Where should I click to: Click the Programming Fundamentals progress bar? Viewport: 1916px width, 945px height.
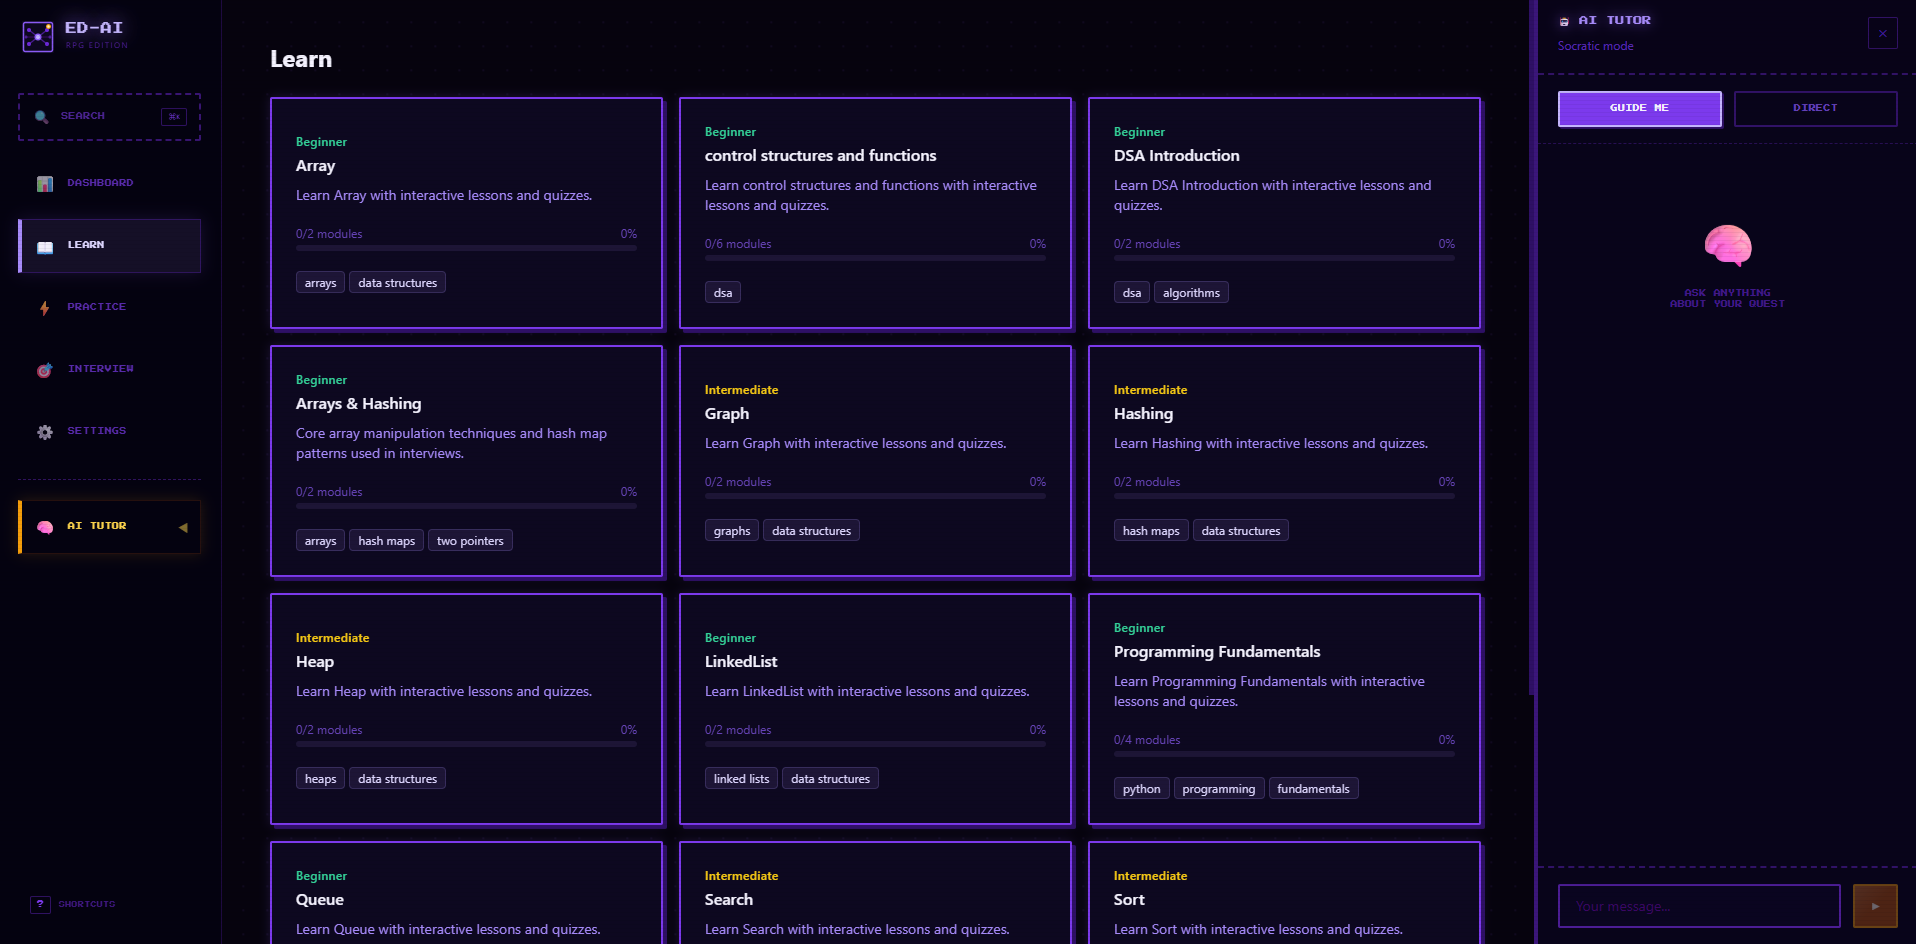click(1284, 754)
